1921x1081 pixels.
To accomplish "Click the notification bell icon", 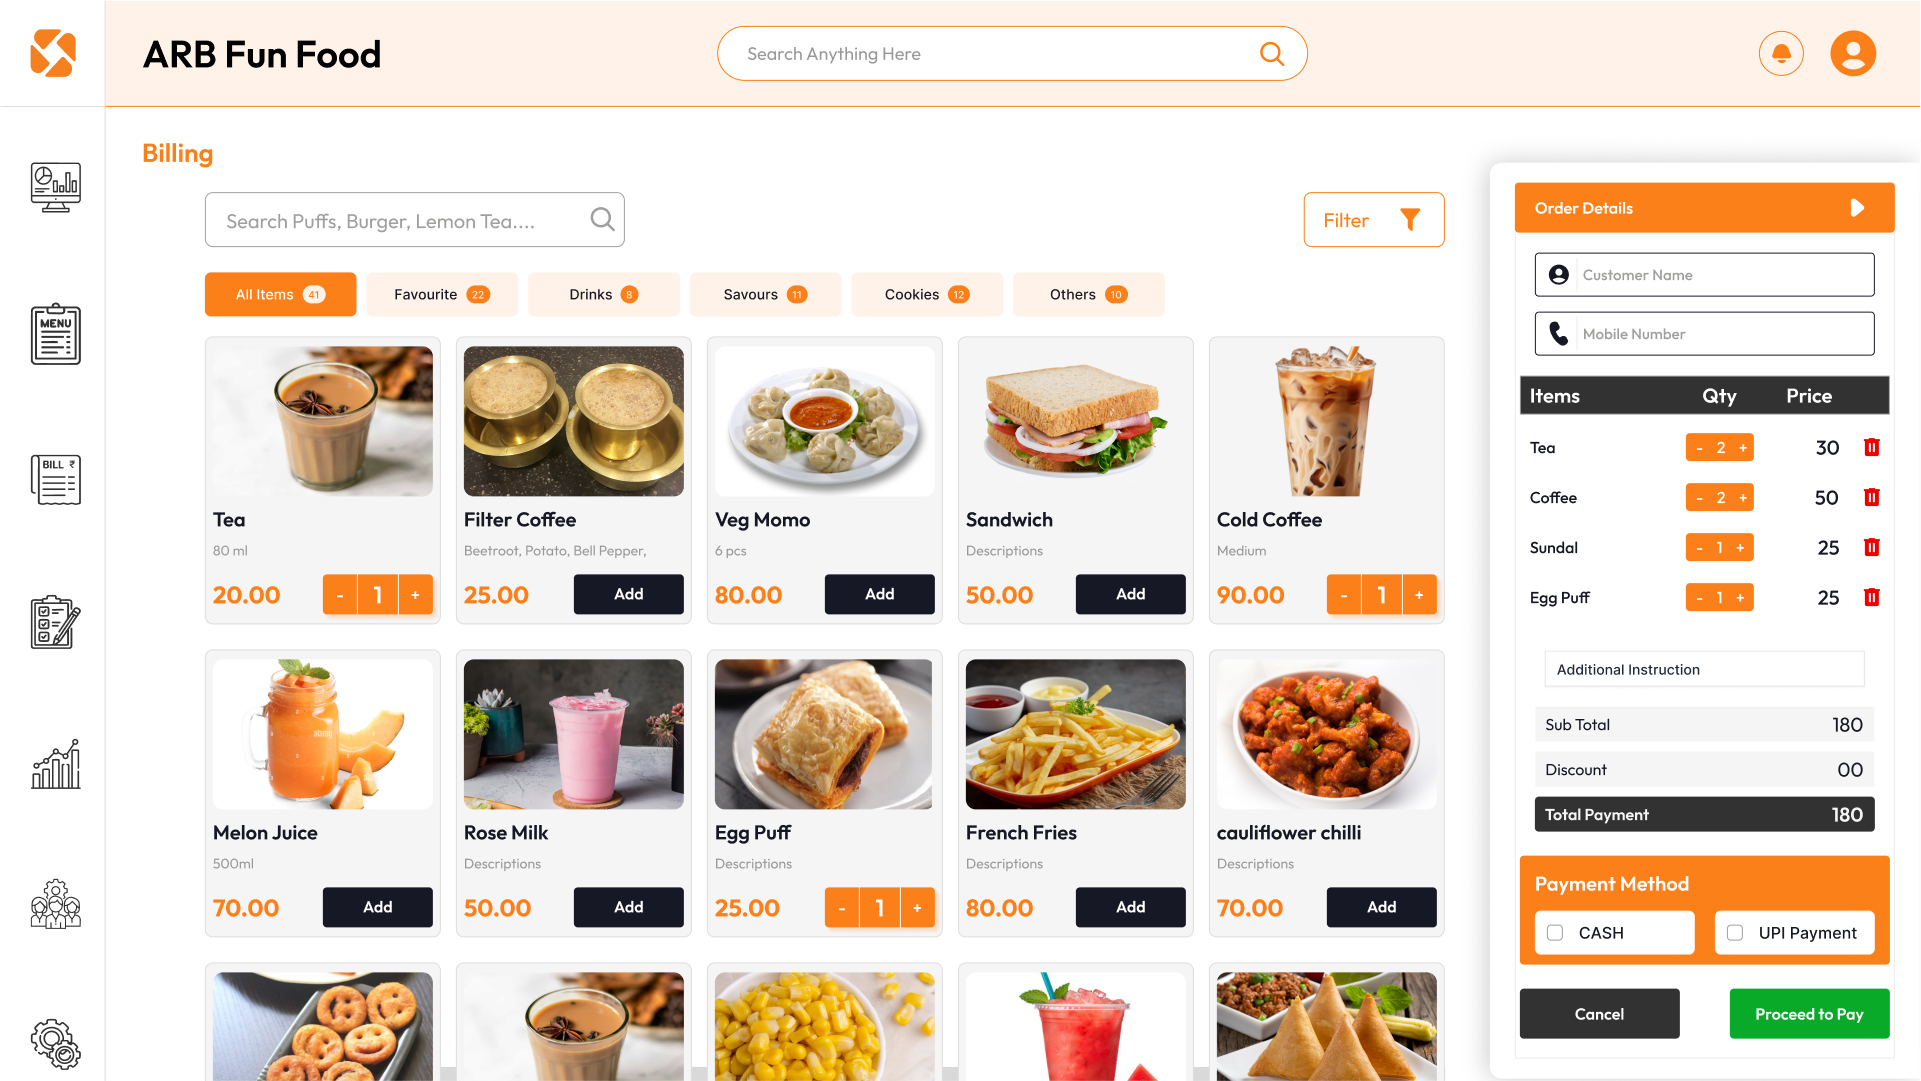I will [1781, 54].
